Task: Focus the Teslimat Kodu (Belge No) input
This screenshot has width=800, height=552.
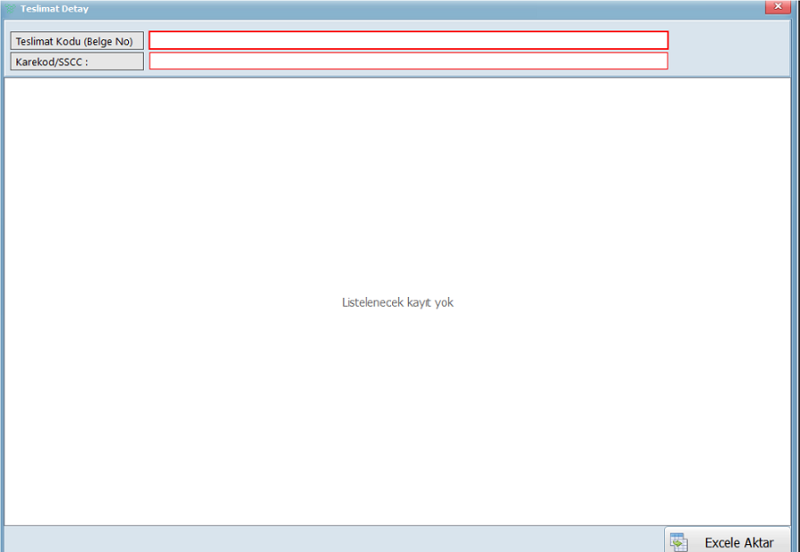Action: click(408, 41)
